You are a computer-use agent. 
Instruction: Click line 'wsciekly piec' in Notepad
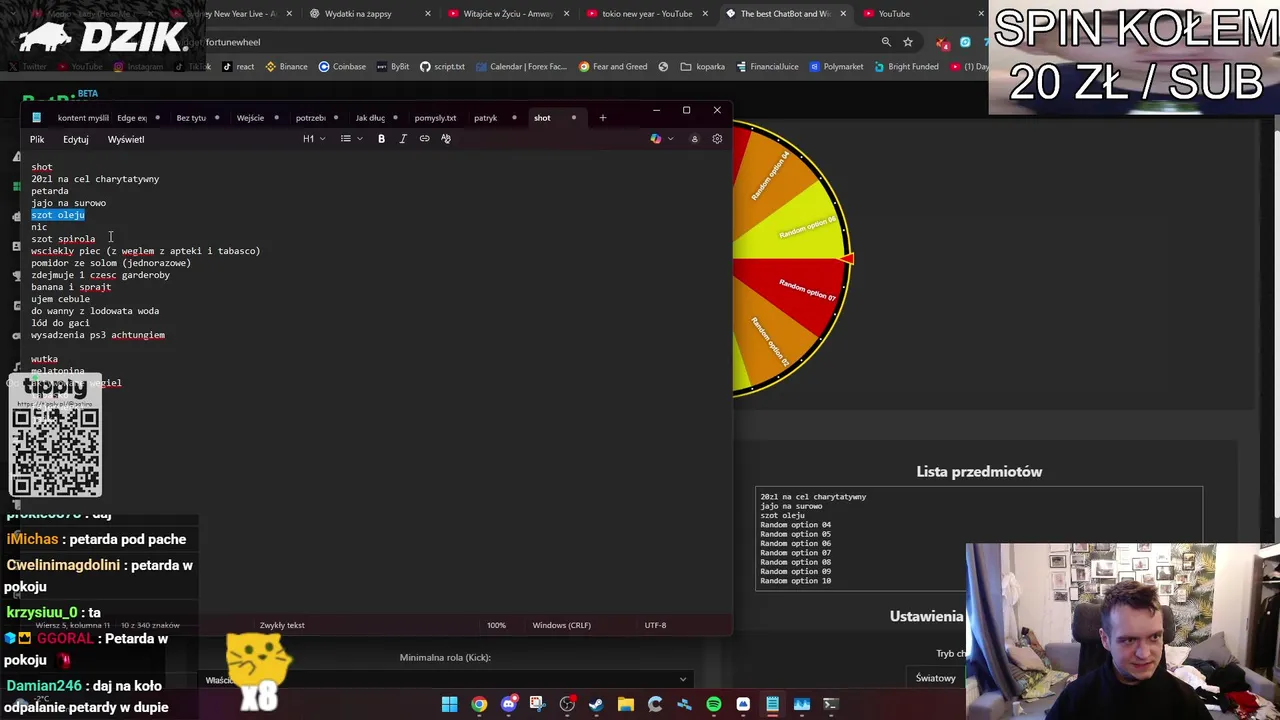click(145, 251)
